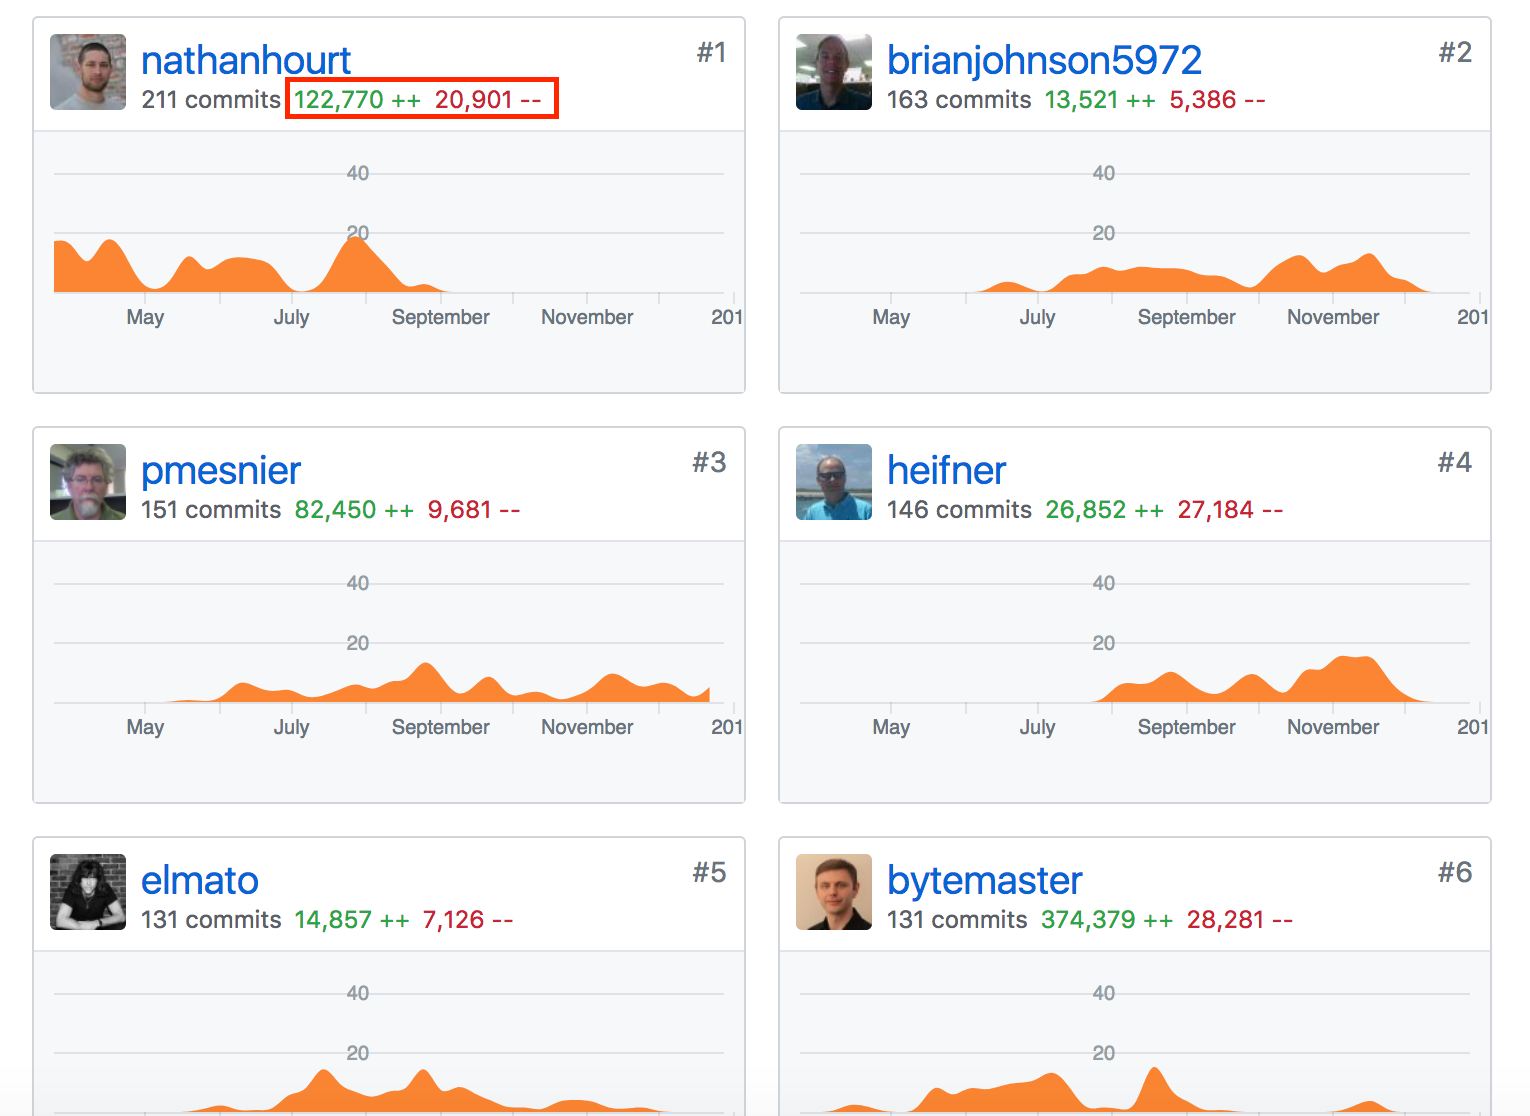
Task: Click the 122,770 ++ additions count
Action: click(x=357, y=100)
